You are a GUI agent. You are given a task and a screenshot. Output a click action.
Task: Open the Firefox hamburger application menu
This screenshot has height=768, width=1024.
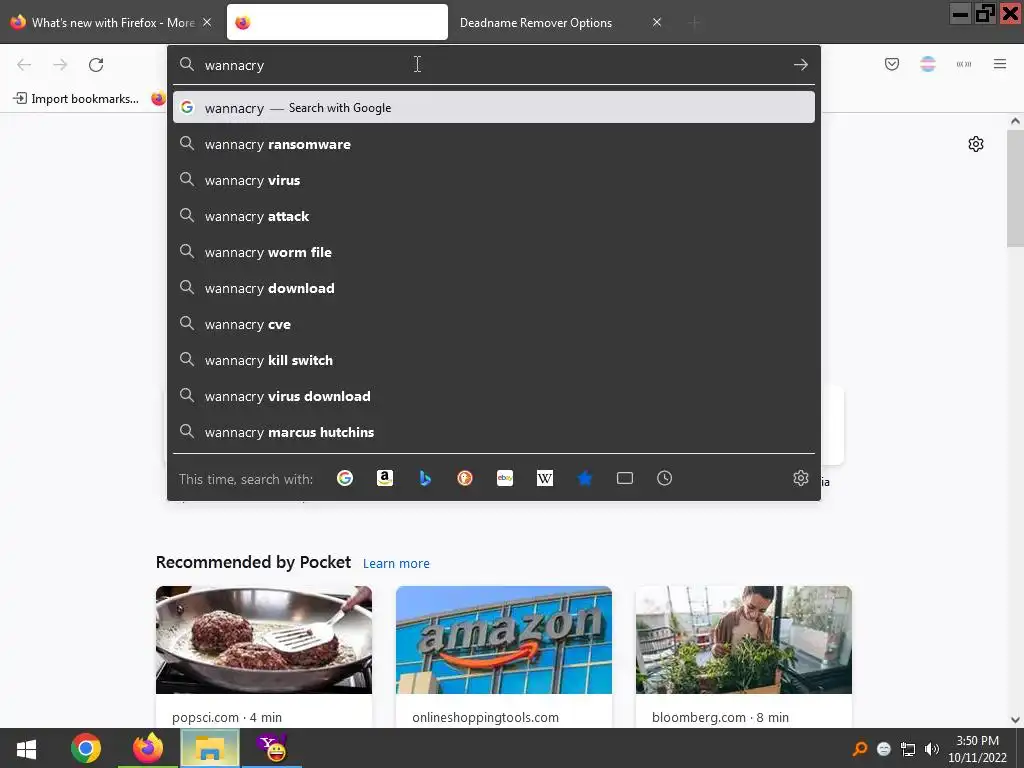(x=999, y=64)
